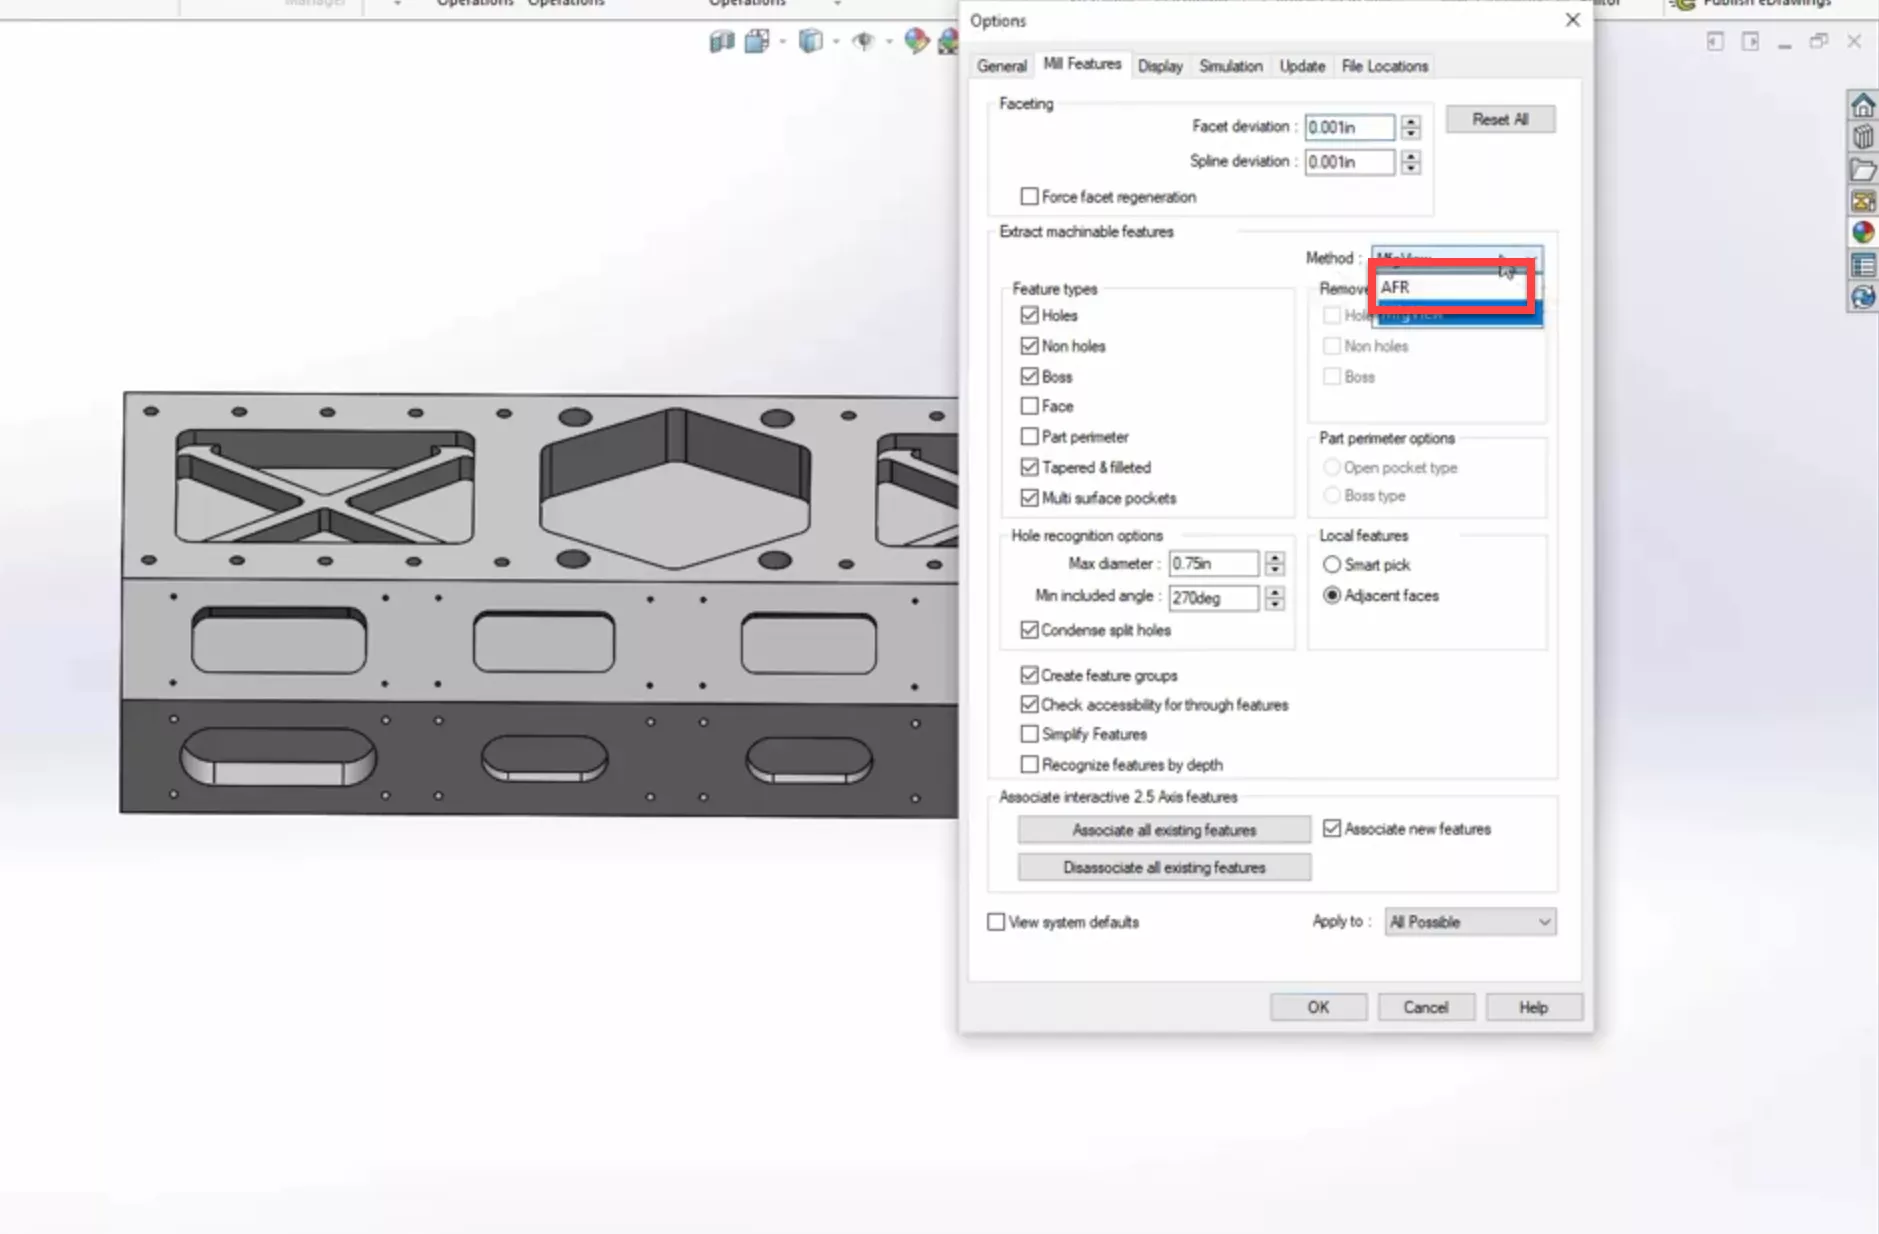Toggle the Multi surface pockets checkbox
This screenshot has width=1879, height=1234.
coord(1029,498)
